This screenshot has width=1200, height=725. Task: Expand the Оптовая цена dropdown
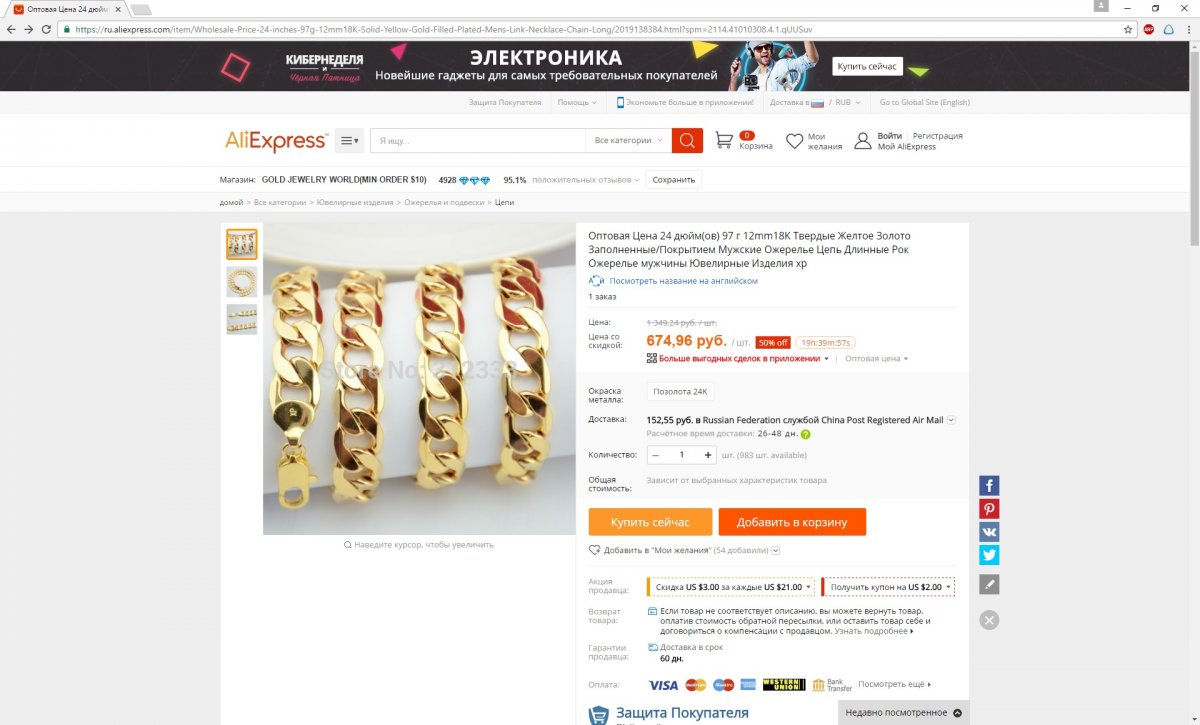click(x=876, y=358)
